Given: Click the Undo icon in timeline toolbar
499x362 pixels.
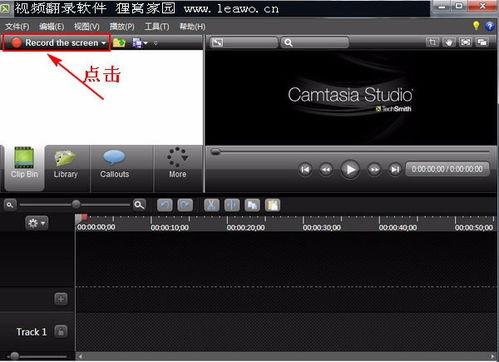Looking at the screenshot, I should (x=165, y=205).
